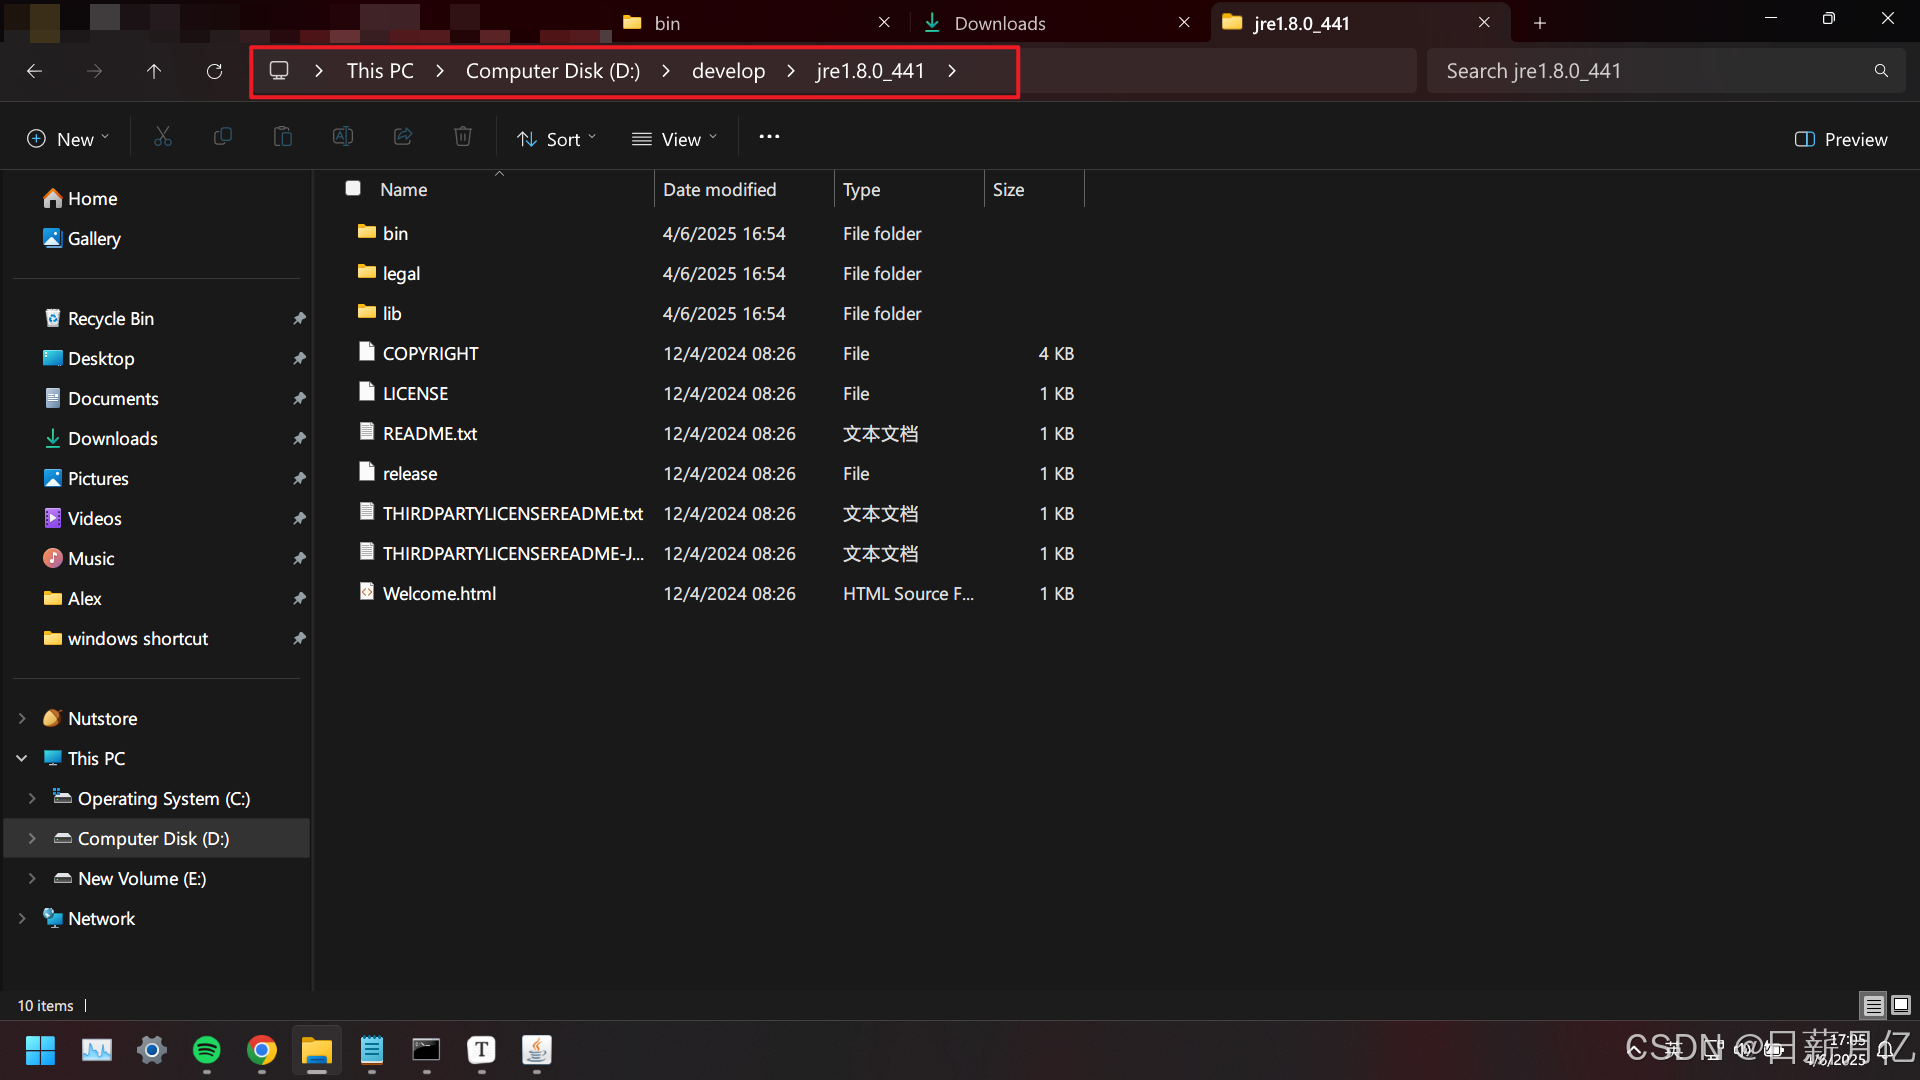Screen dimensions: 1920x1080
Task: Click the Delete trash can icon
Action: click(463, 138)
